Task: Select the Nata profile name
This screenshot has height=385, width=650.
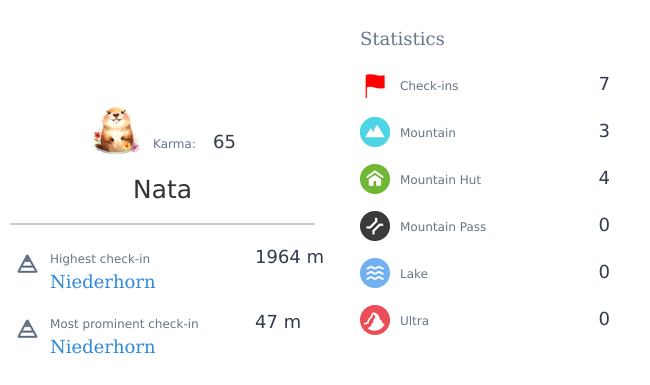Action: 162,190
